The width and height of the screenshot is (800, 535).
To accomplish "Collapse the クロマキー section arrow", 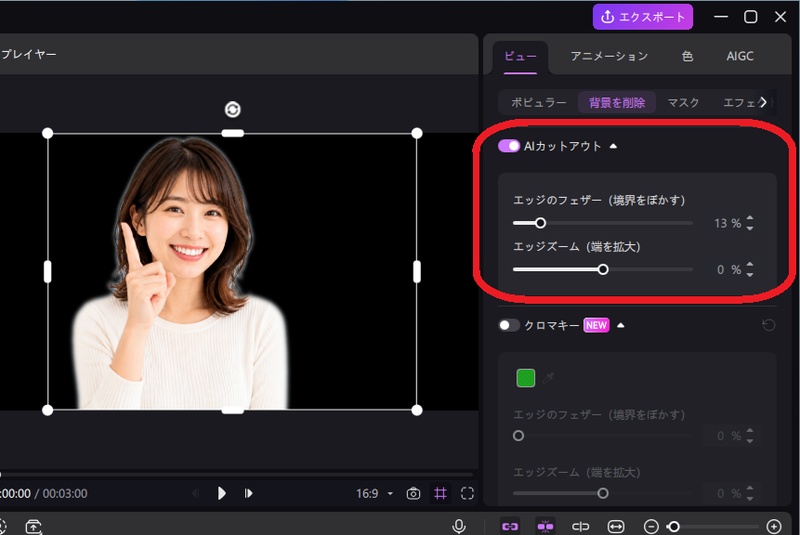I will [620, 325].
